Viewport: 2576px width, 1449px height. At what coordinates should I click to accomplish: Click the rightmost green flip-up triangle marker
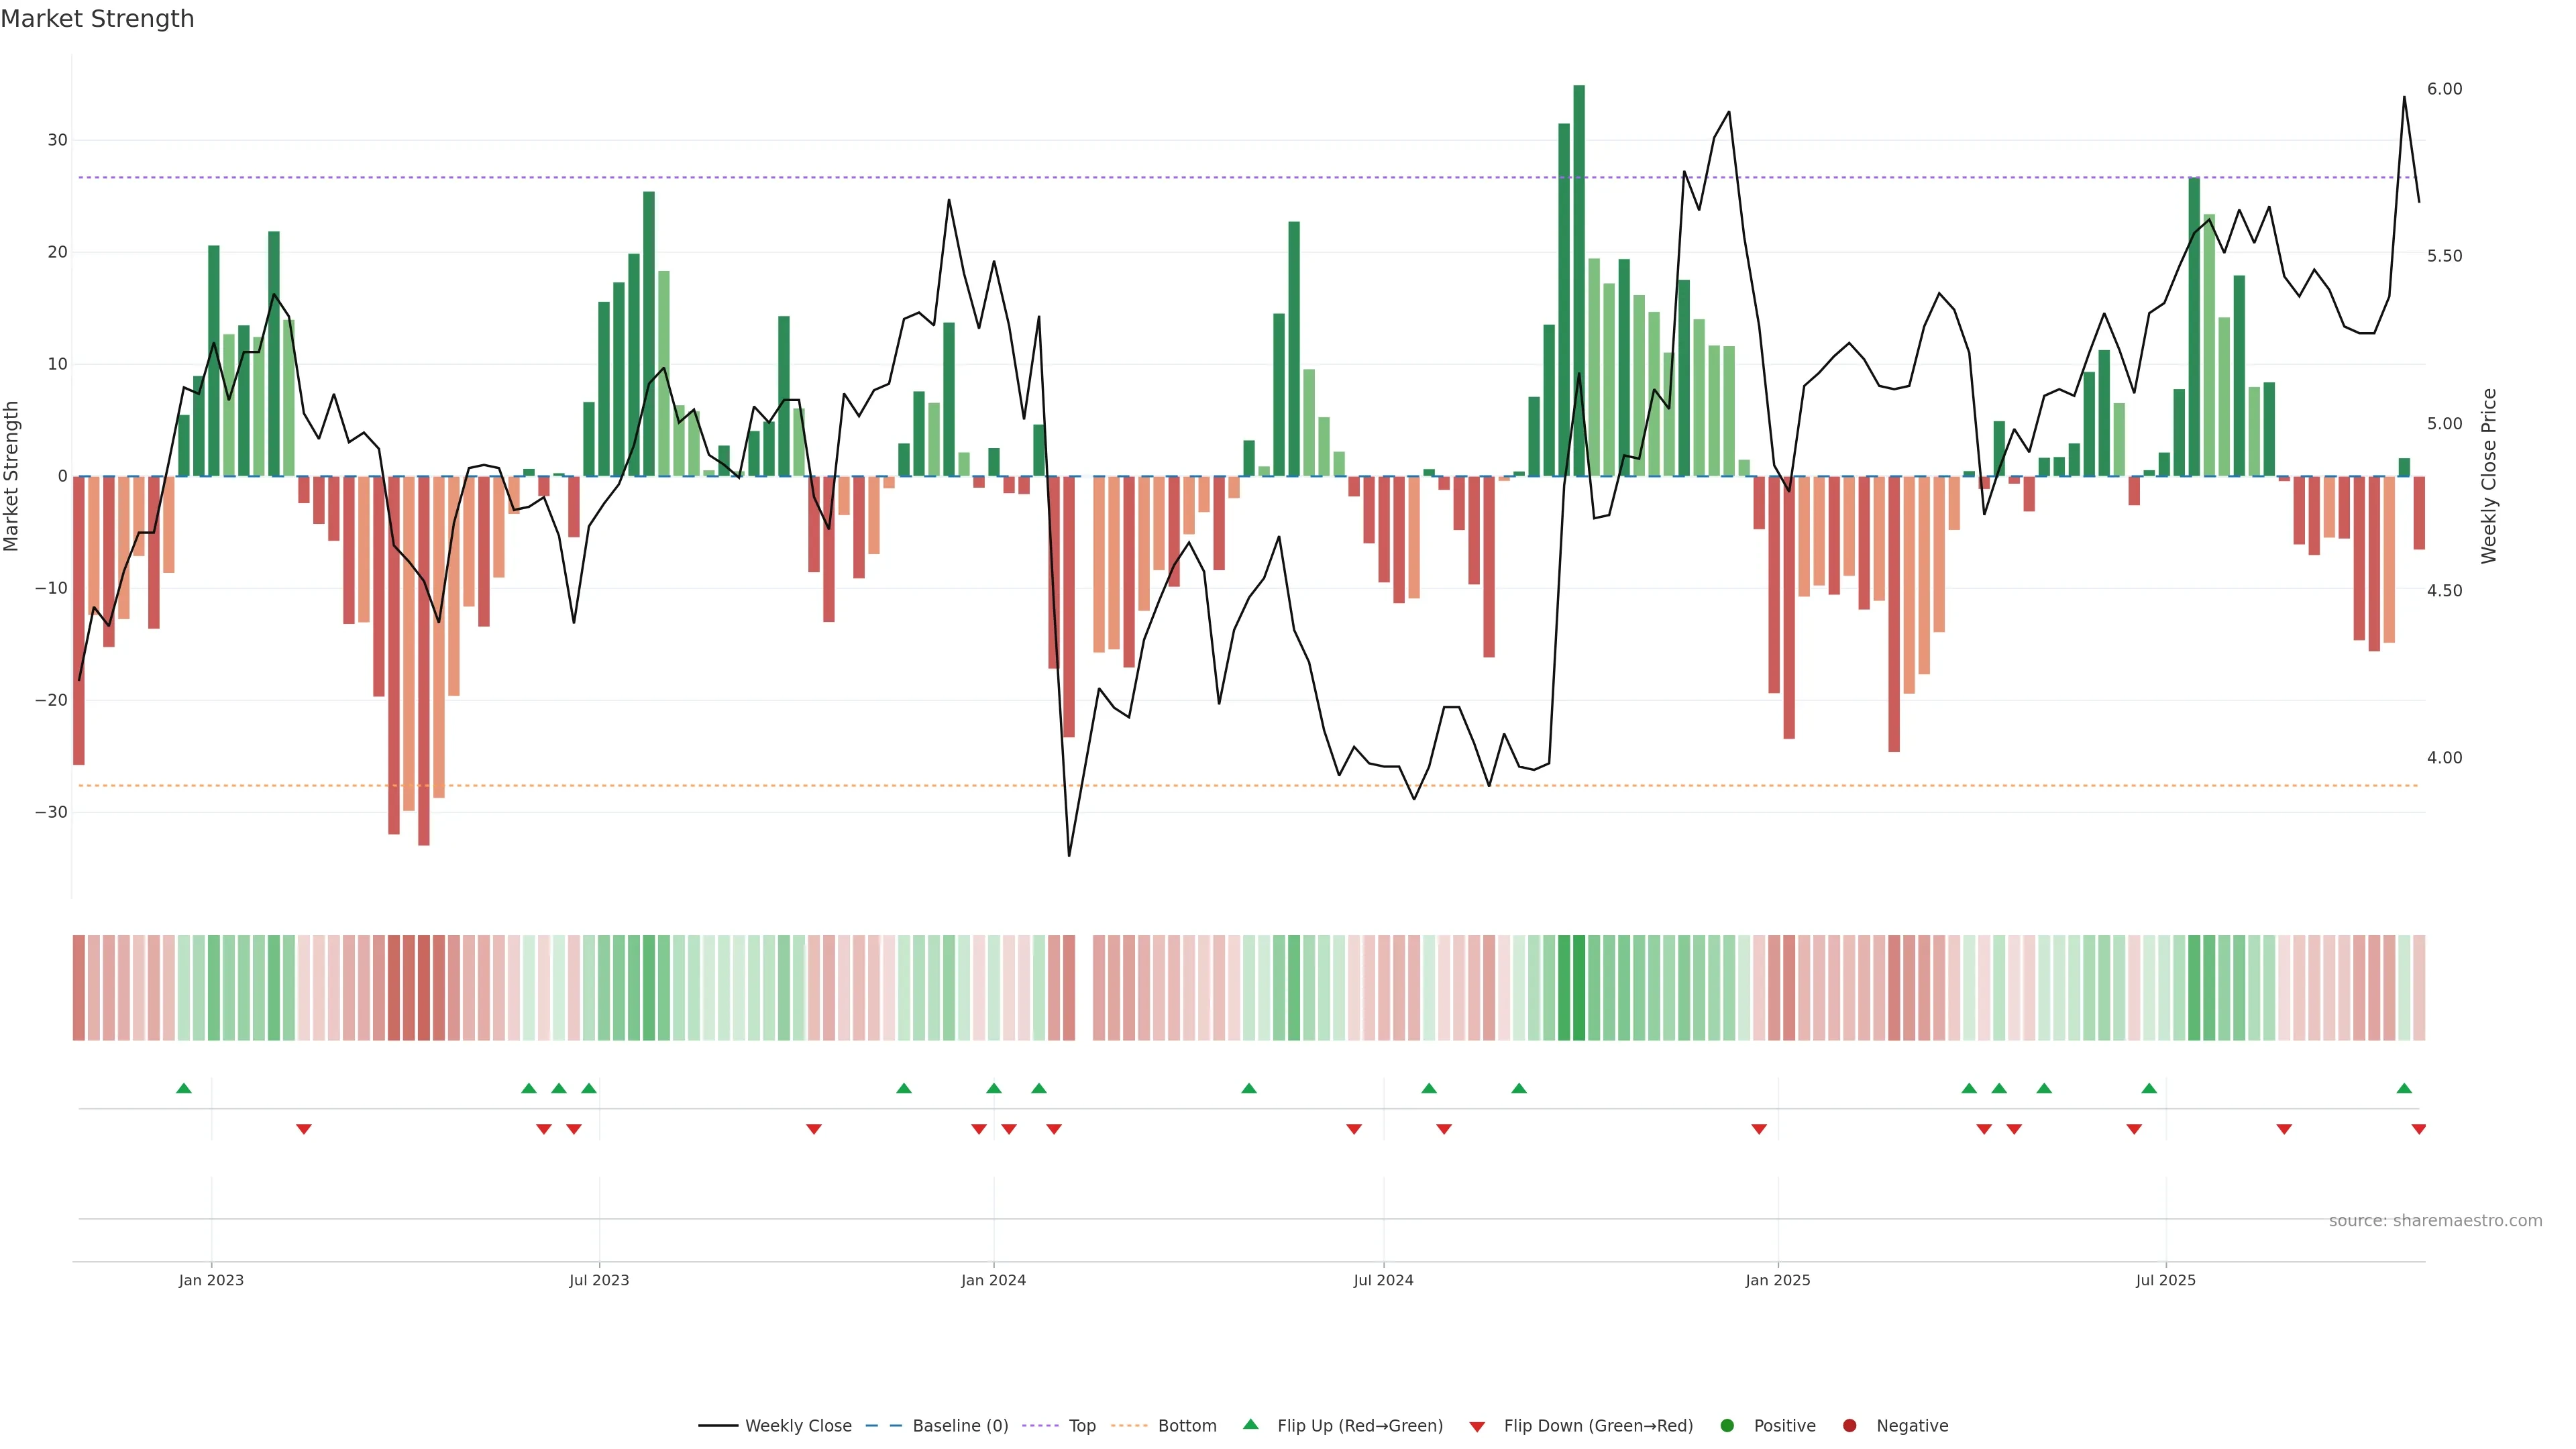pos(2404,1088)
